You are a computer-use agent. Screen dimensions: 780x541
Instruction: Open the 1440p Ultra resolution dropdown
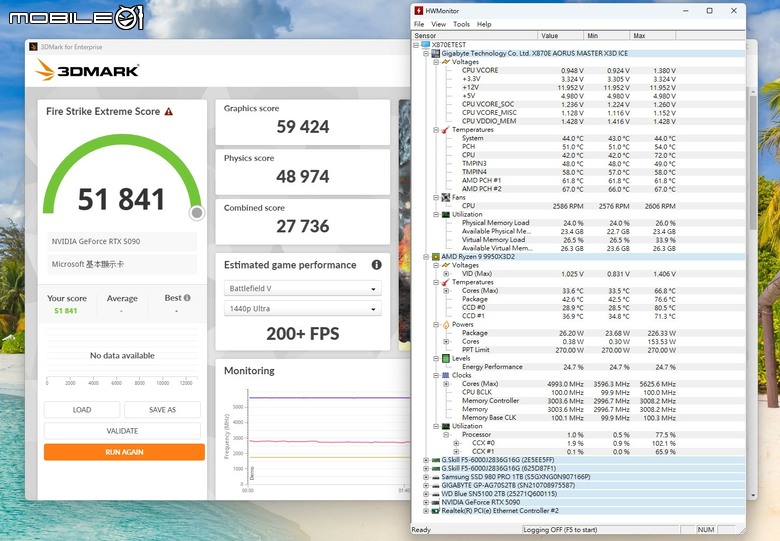click(x=302, y=309)
